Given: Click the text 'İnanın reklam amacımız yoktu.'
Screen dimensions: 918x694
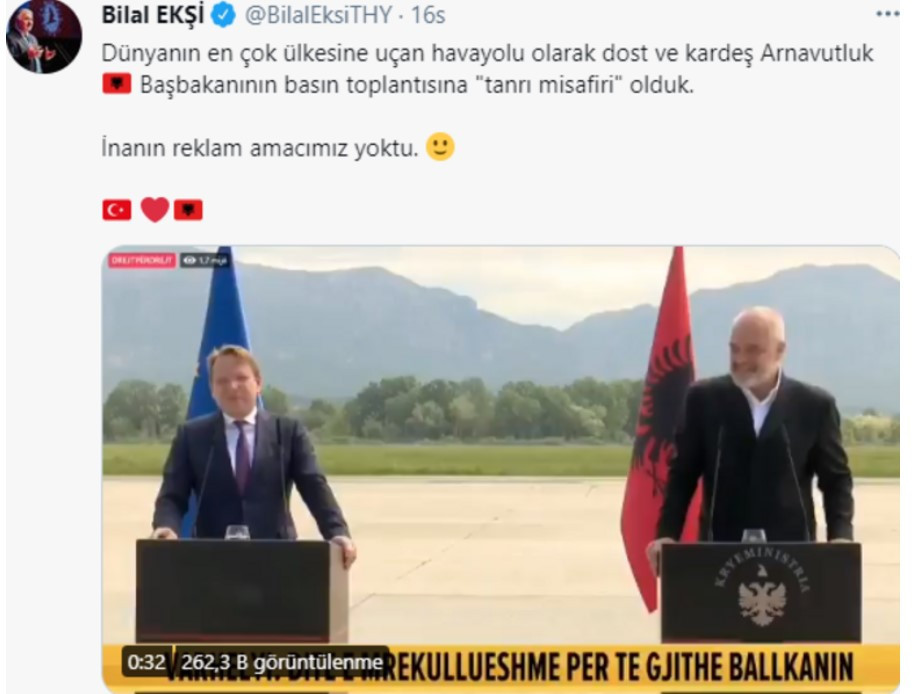Looking at the screenshot, I should [260, 148].
